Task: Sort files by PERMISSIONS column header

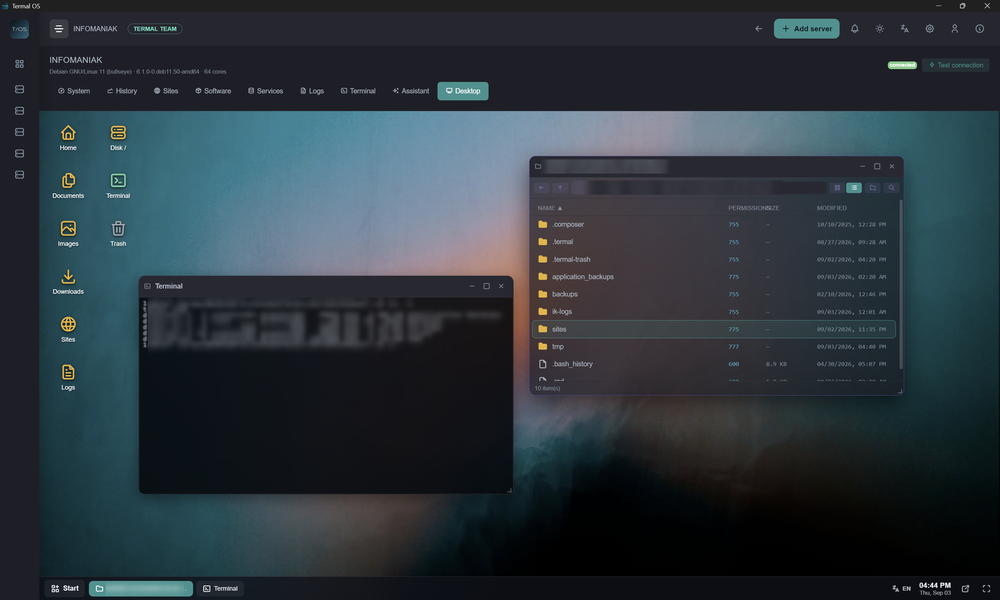Action: (747, 208)
